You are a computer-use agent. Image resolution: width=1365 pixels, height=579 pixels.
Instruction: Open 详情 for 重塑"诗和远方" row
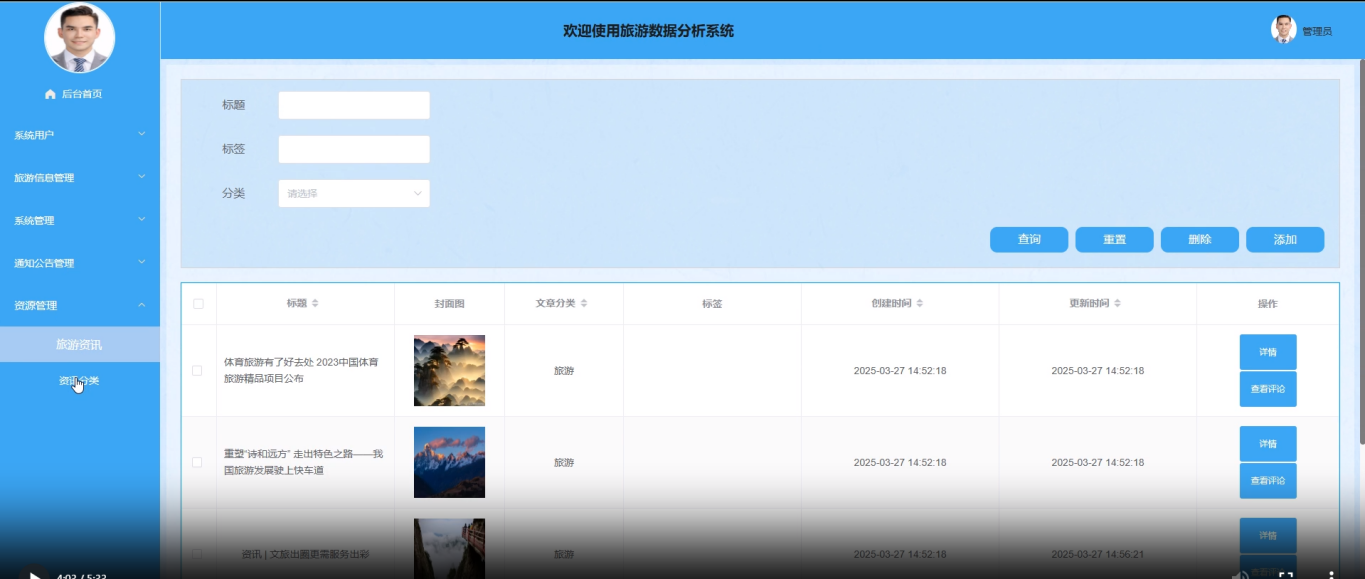1268,444
